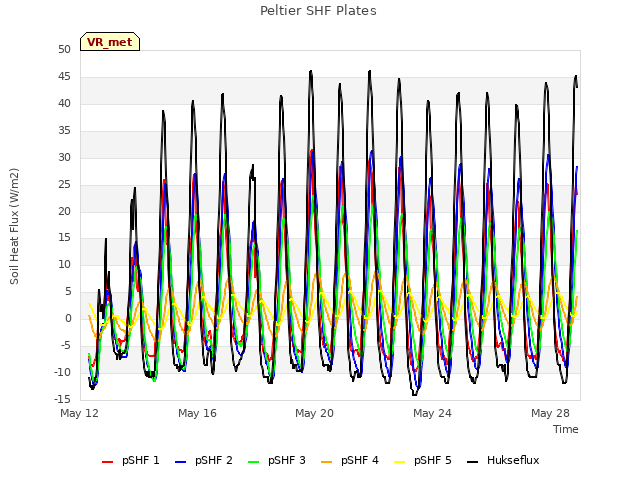Image resolution: width=640 pixels, height=480 pixels.
Task: Click the orange pSHF 4 legend swatch
Action: pyautogui.click(x=327, y=462)
